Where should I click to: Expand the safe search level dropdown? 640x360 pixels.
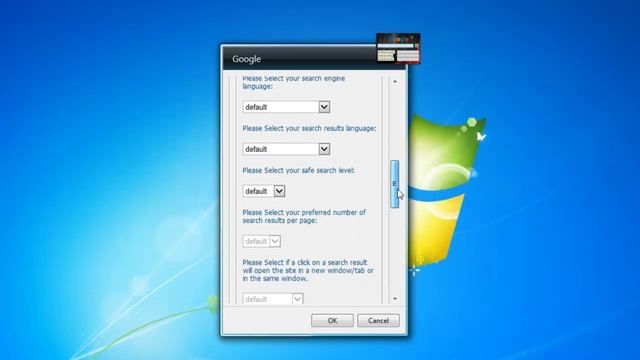click(264, 191)
